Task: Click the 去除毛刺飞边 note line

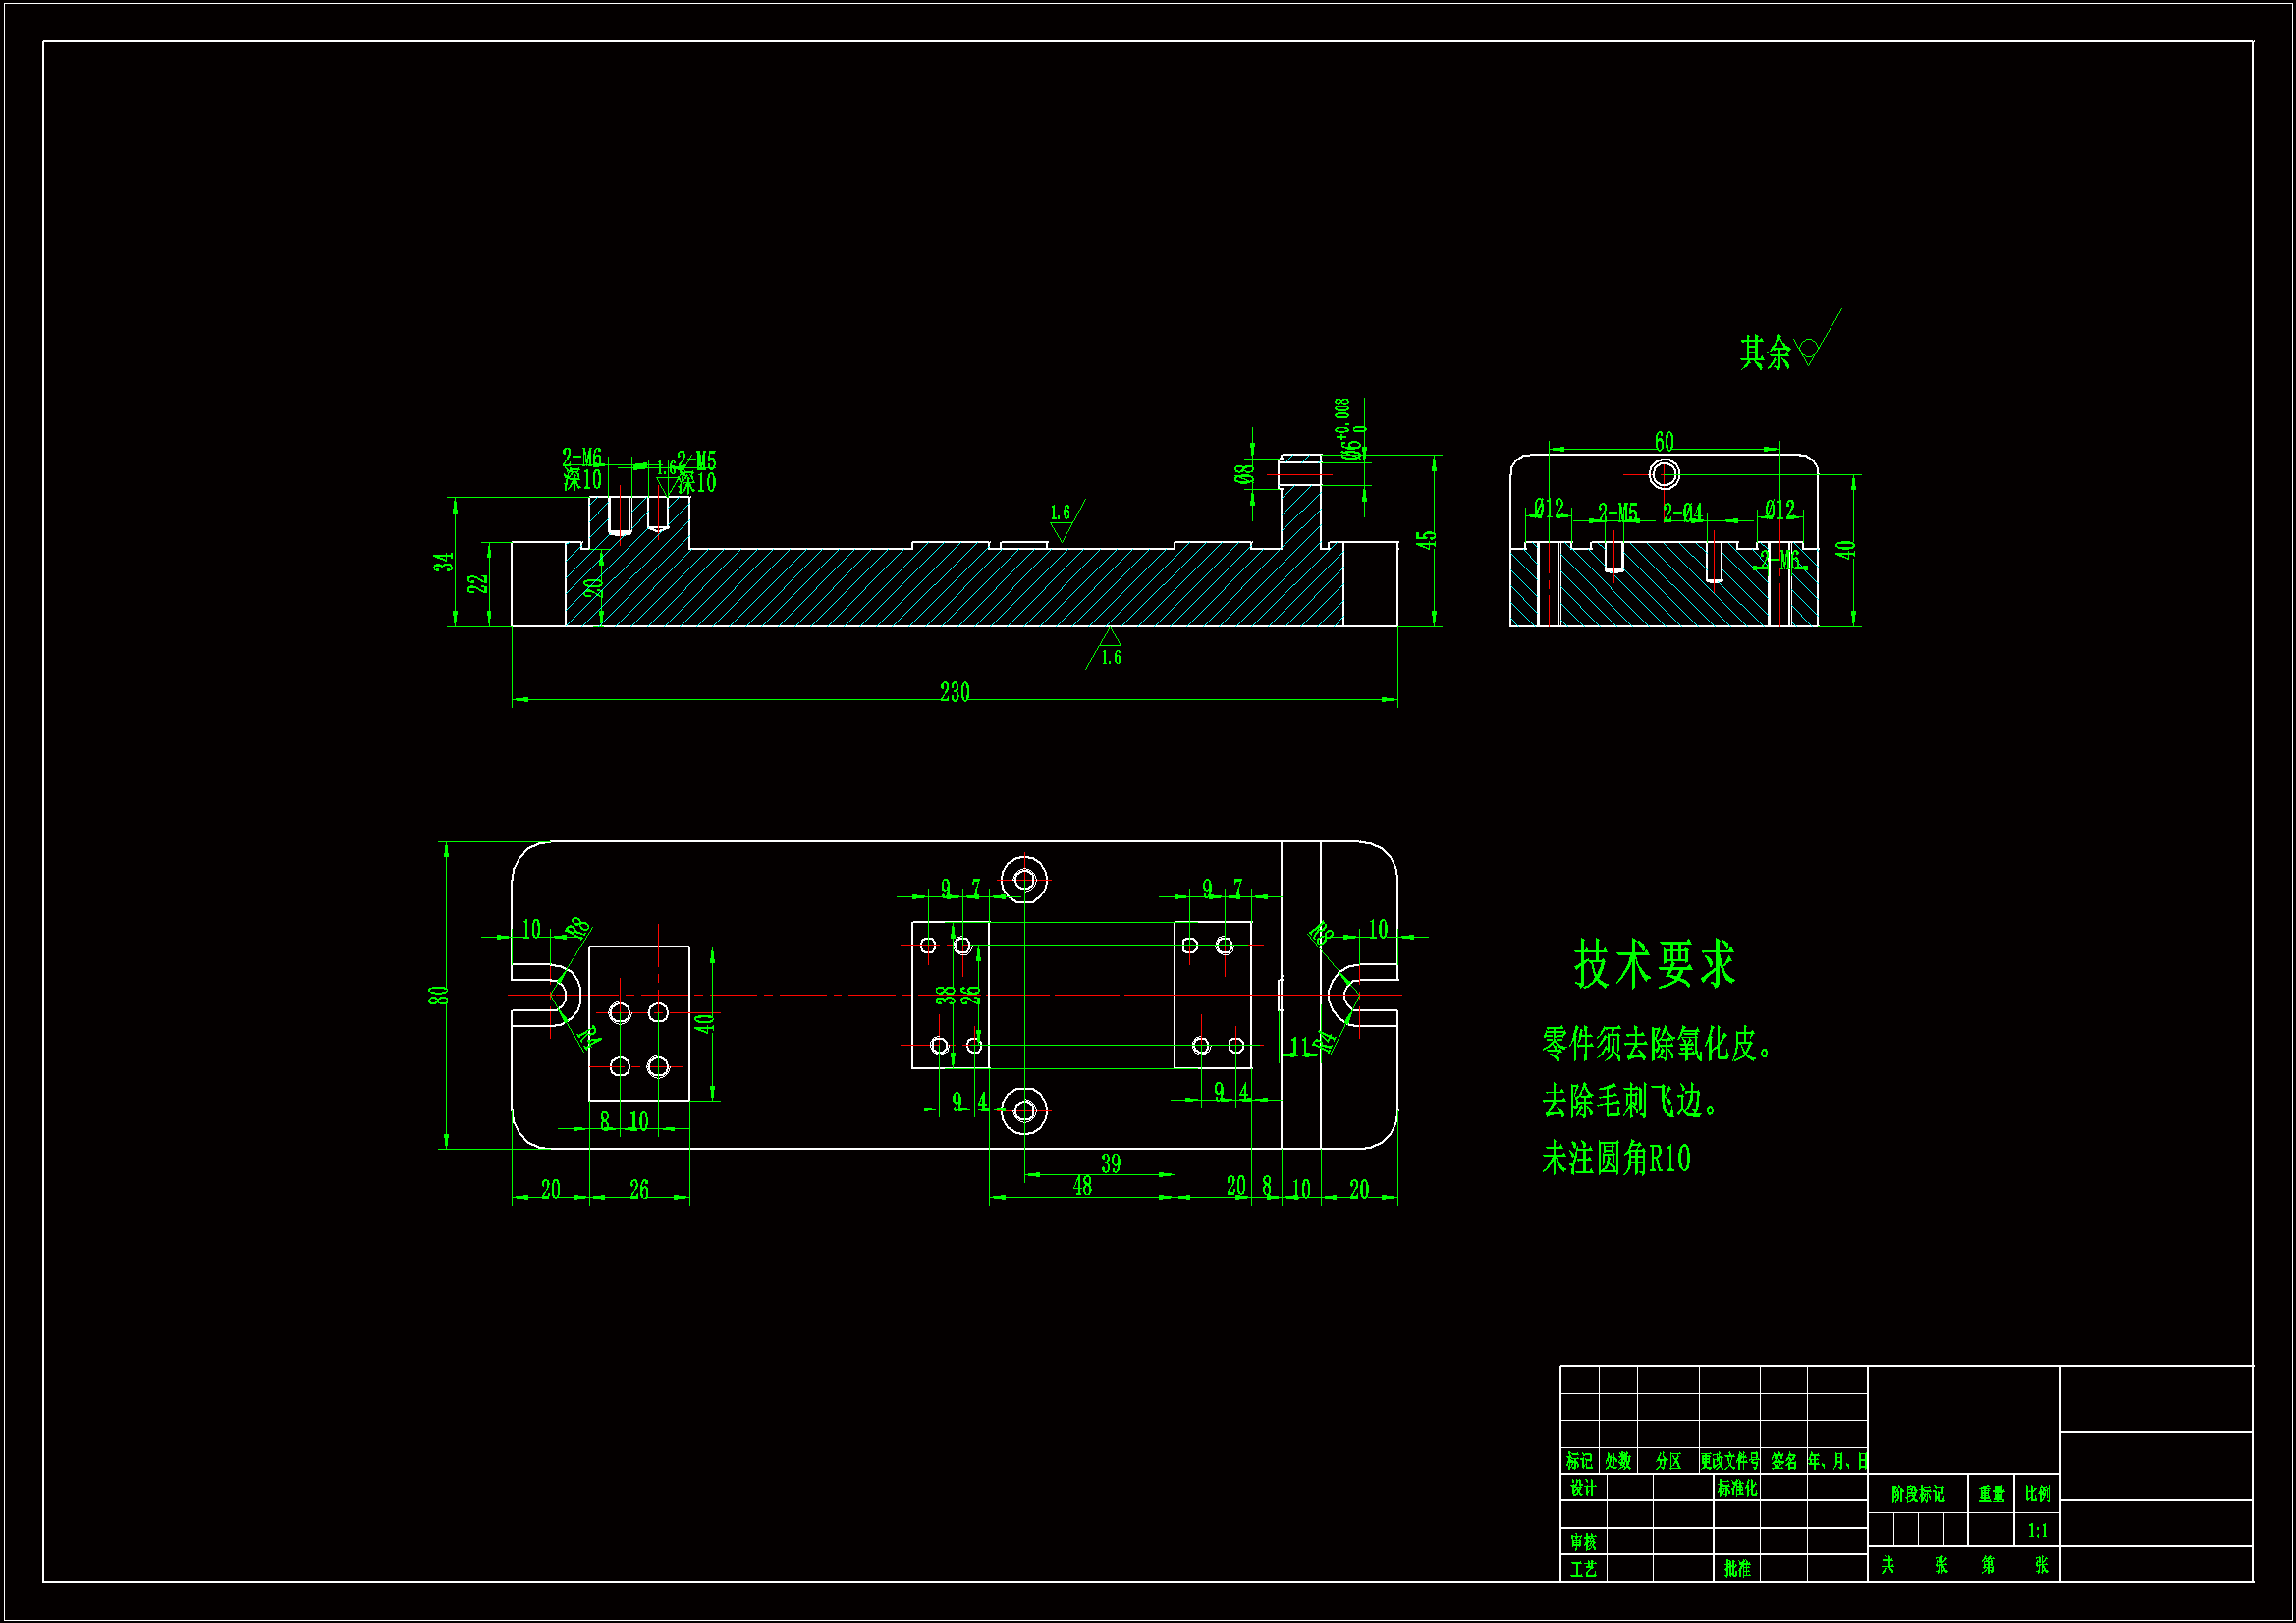Action: 1630,1102
